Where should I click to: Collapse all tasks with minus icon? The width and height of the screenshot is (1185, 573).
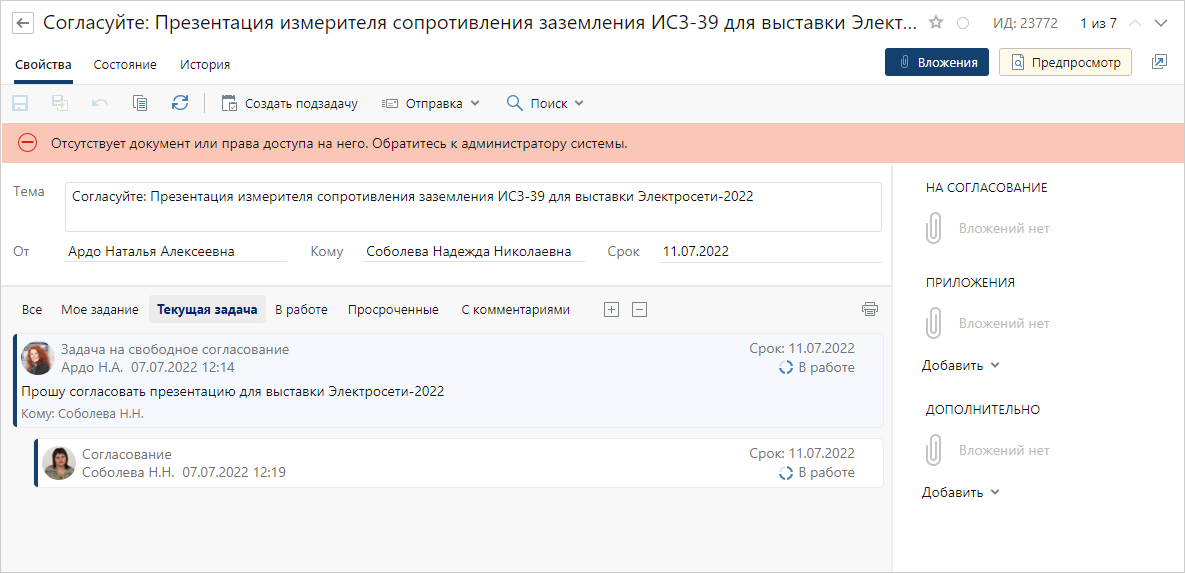(x=640, y=309)
